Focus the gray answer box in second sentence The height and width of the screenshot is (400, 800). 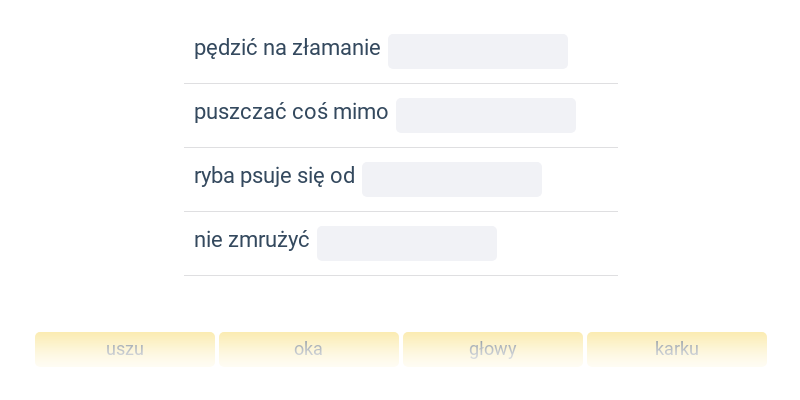[486, 115]
